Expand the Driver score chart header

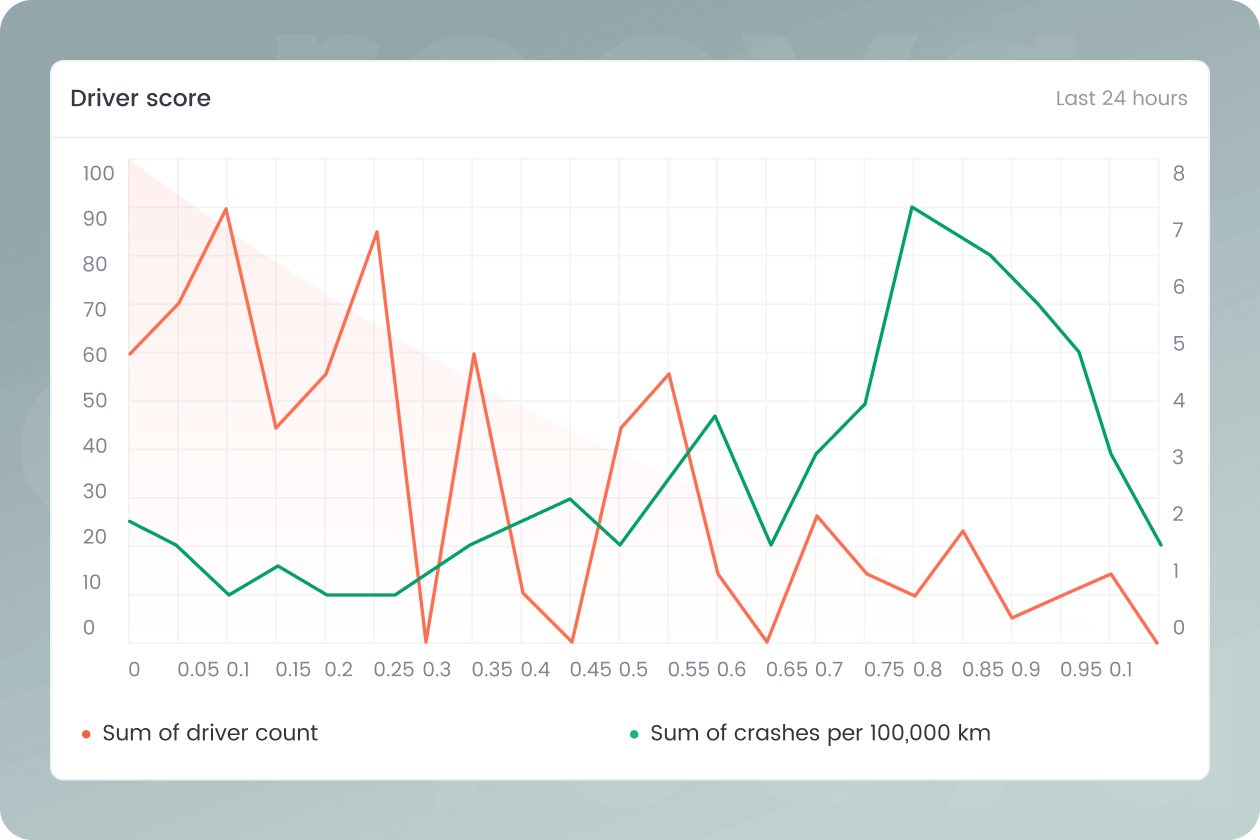coord(140,98)
